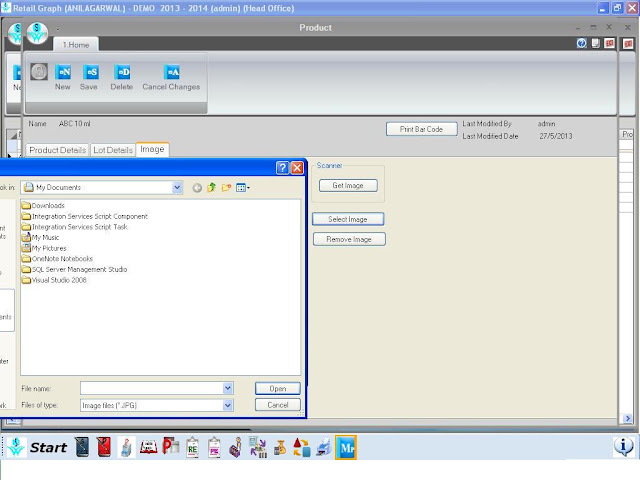
Task: Click the Remove Image button
Action: coord(349,239)
